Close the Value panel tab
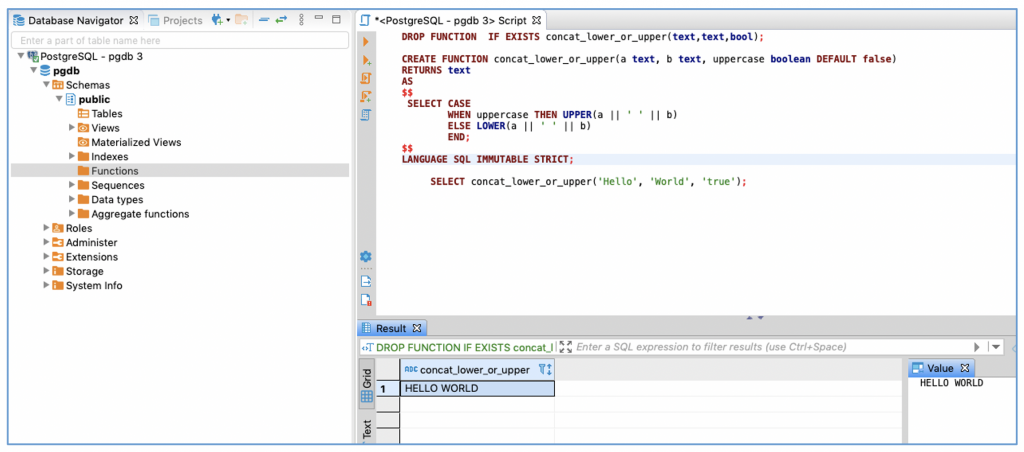Screen dimensions: 1024x452 tap(966, 368)
